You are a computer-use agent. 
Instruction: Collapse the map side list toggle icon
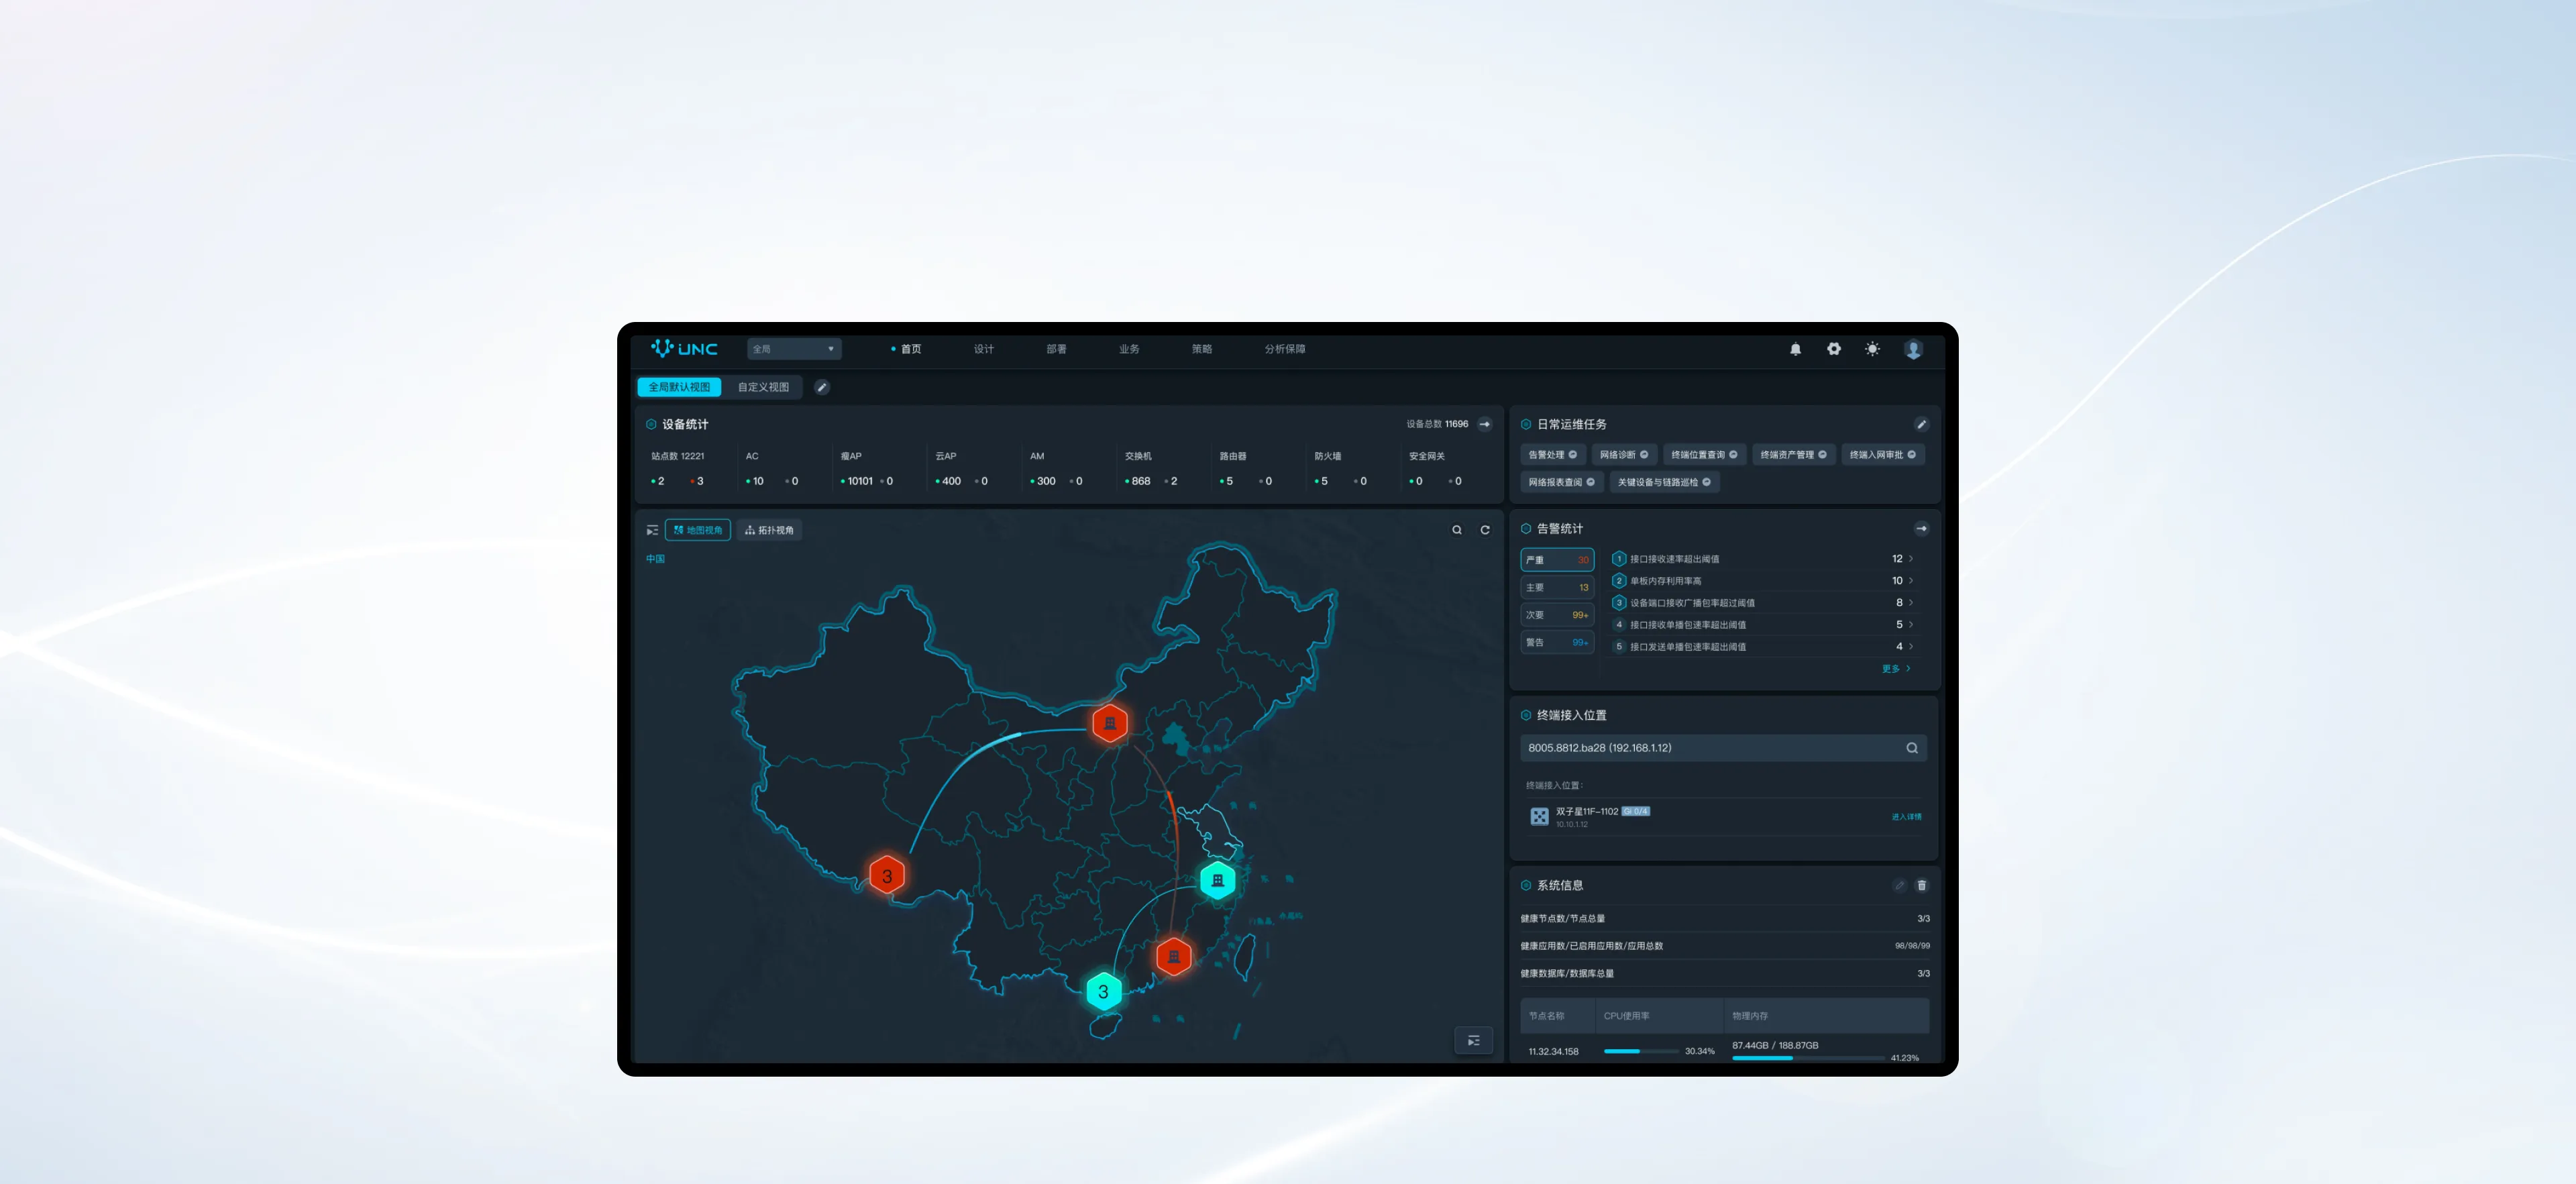652,530
